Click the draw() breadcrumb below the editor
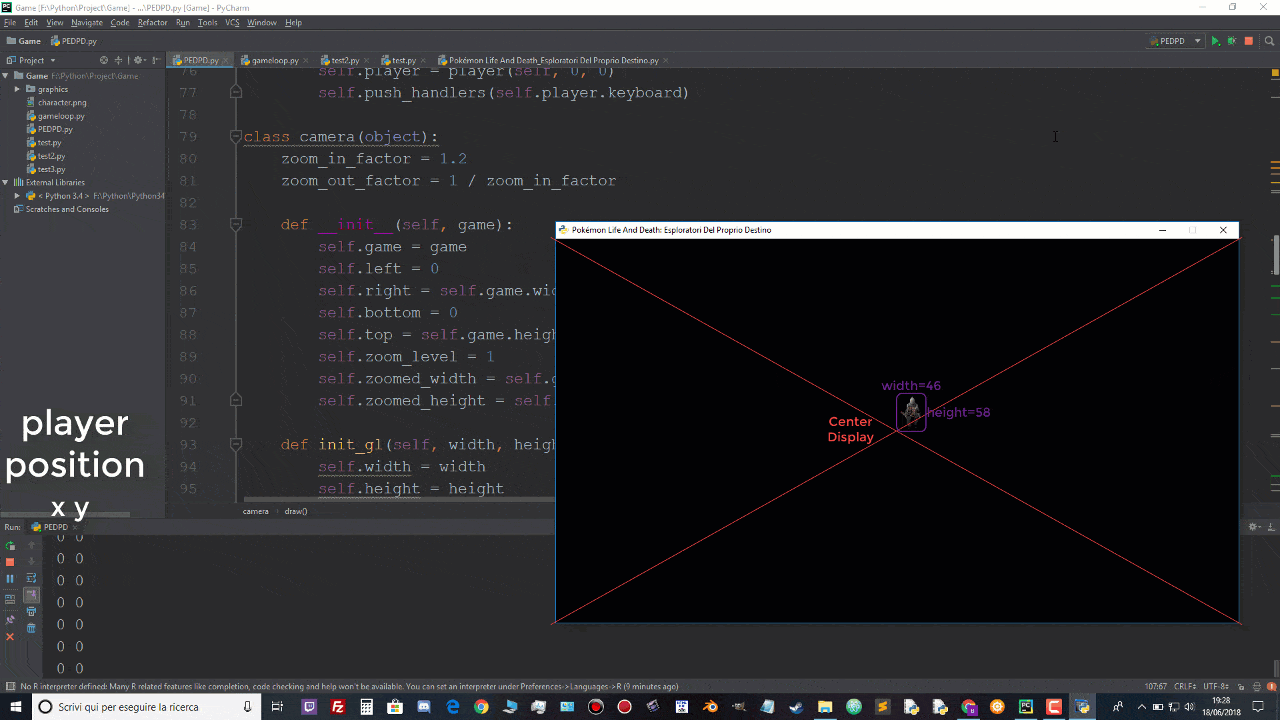Viewport: 1280px width, 720px height. [296, 511]
